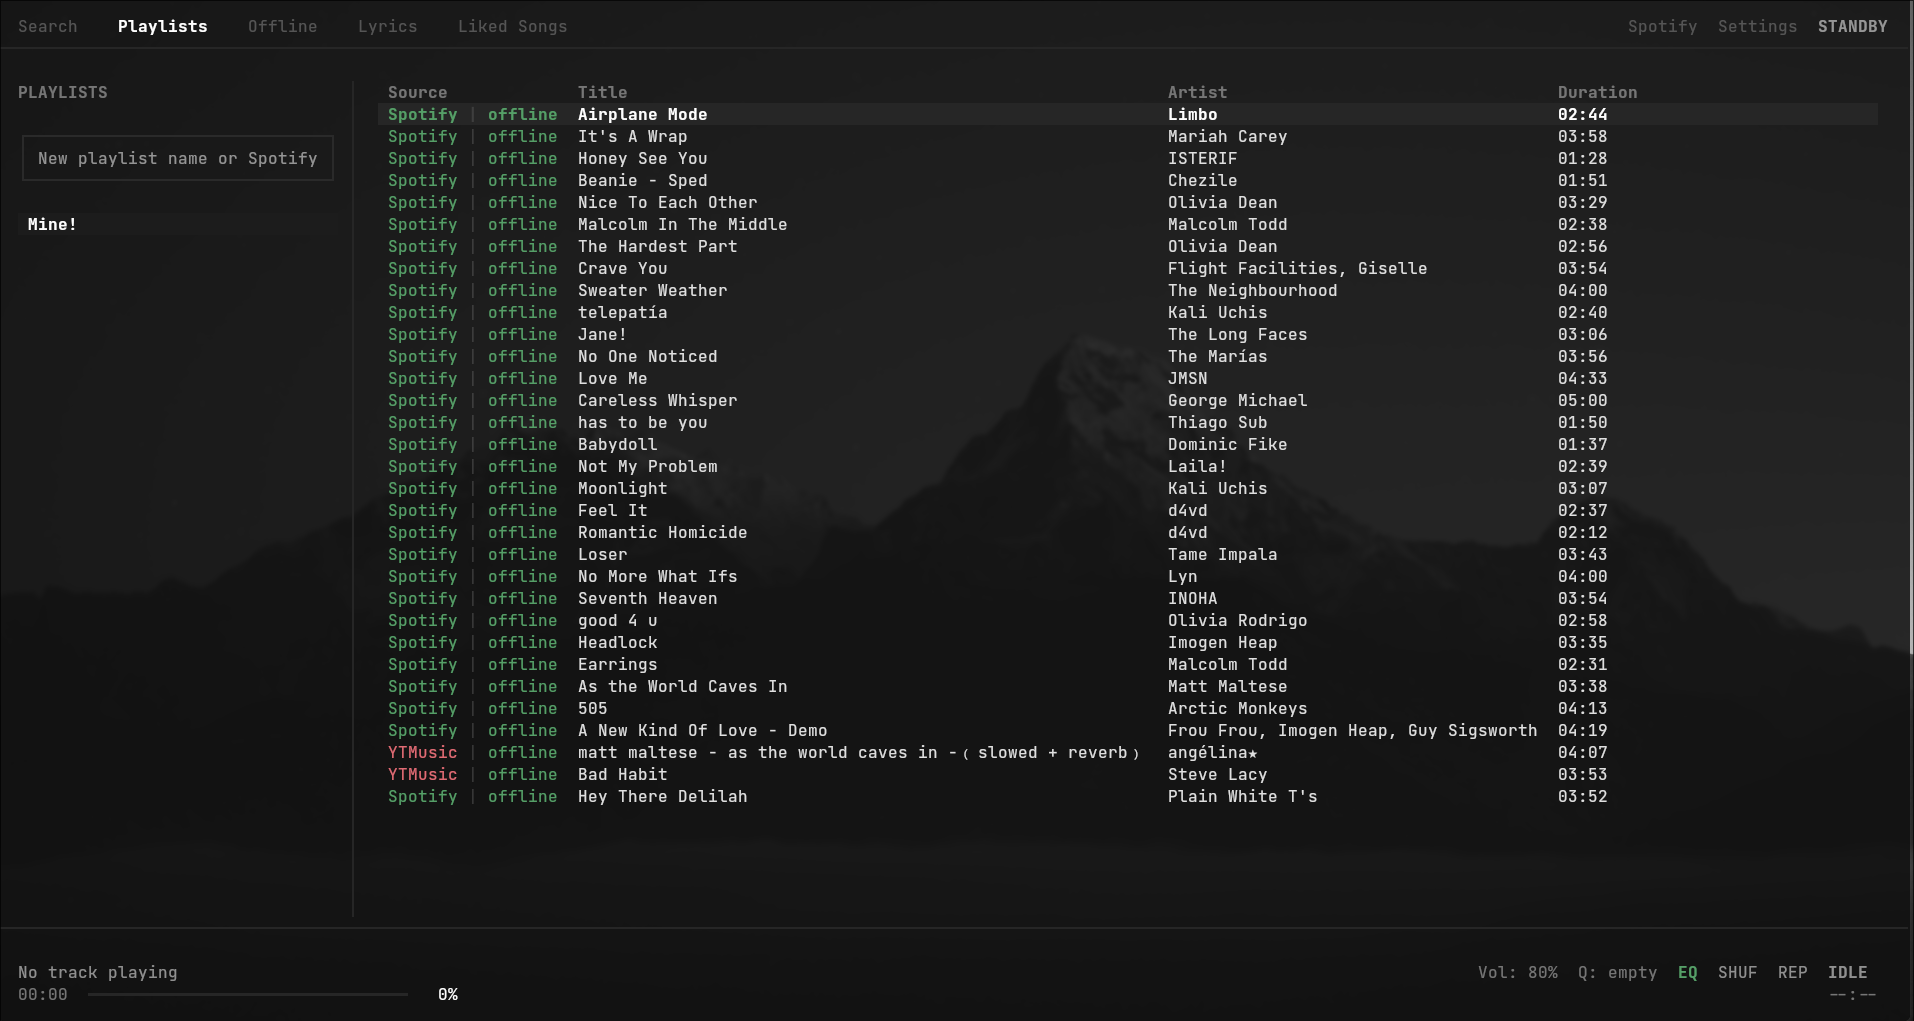Viewport: 1914px width, 1021px height.
Task: Toggle REP repeat mode
Action: coord(1792,972)
